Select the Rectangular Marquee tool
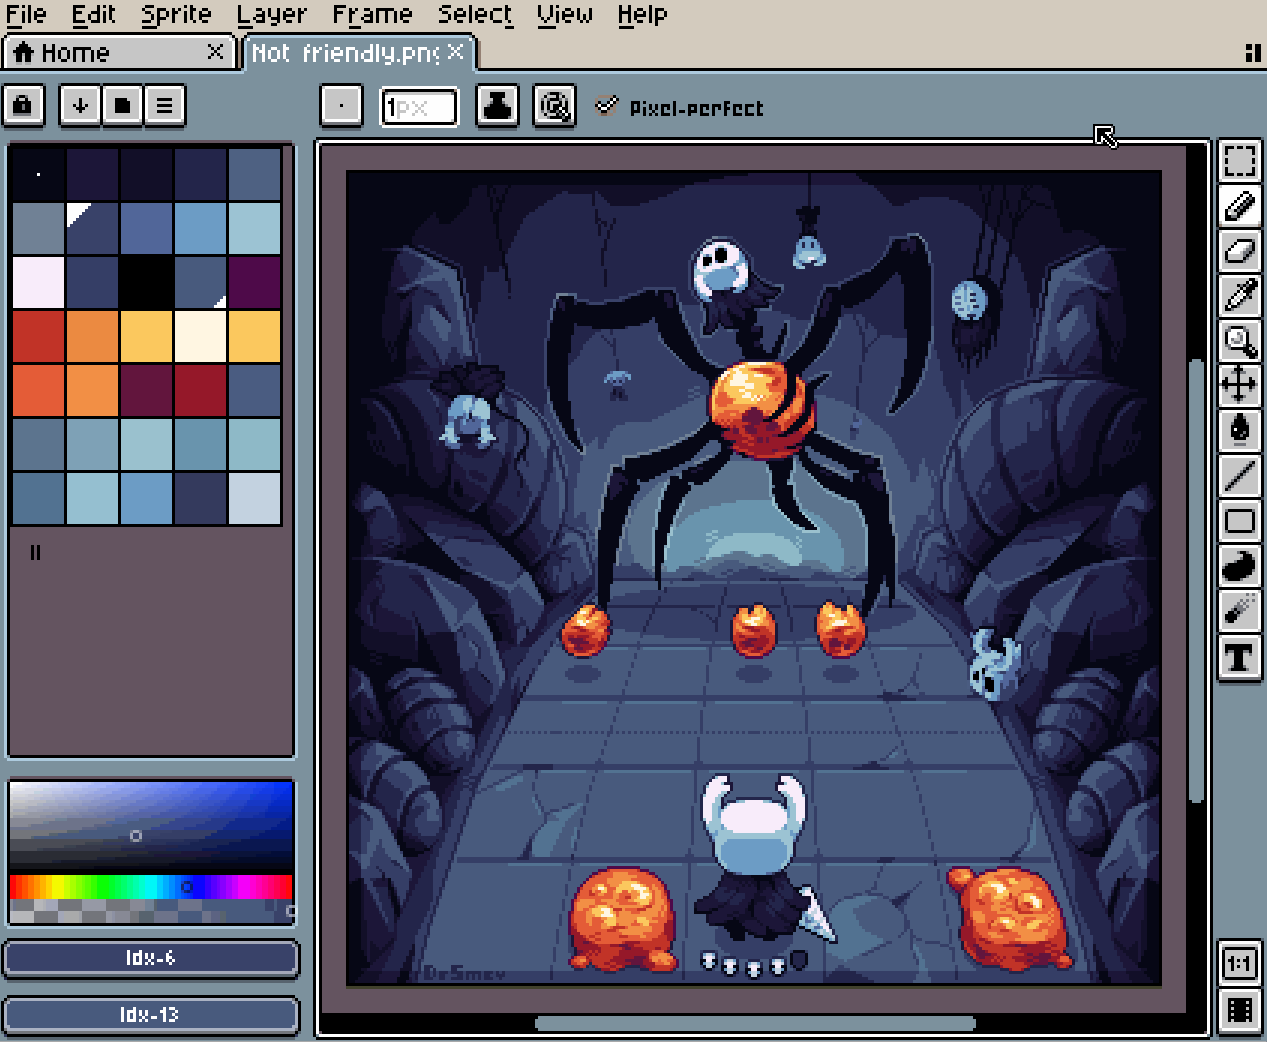Screen dimensions: 1267x1042 tap(1239, 160)
